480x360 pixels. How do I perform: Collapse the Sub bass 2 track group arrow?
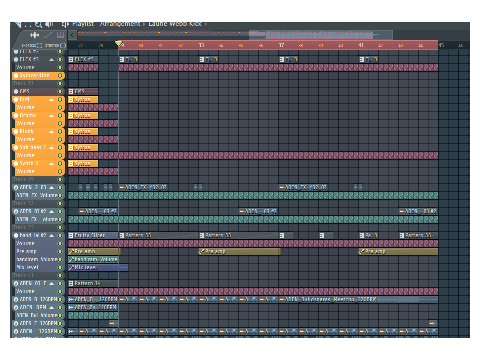tap(51, 147)
